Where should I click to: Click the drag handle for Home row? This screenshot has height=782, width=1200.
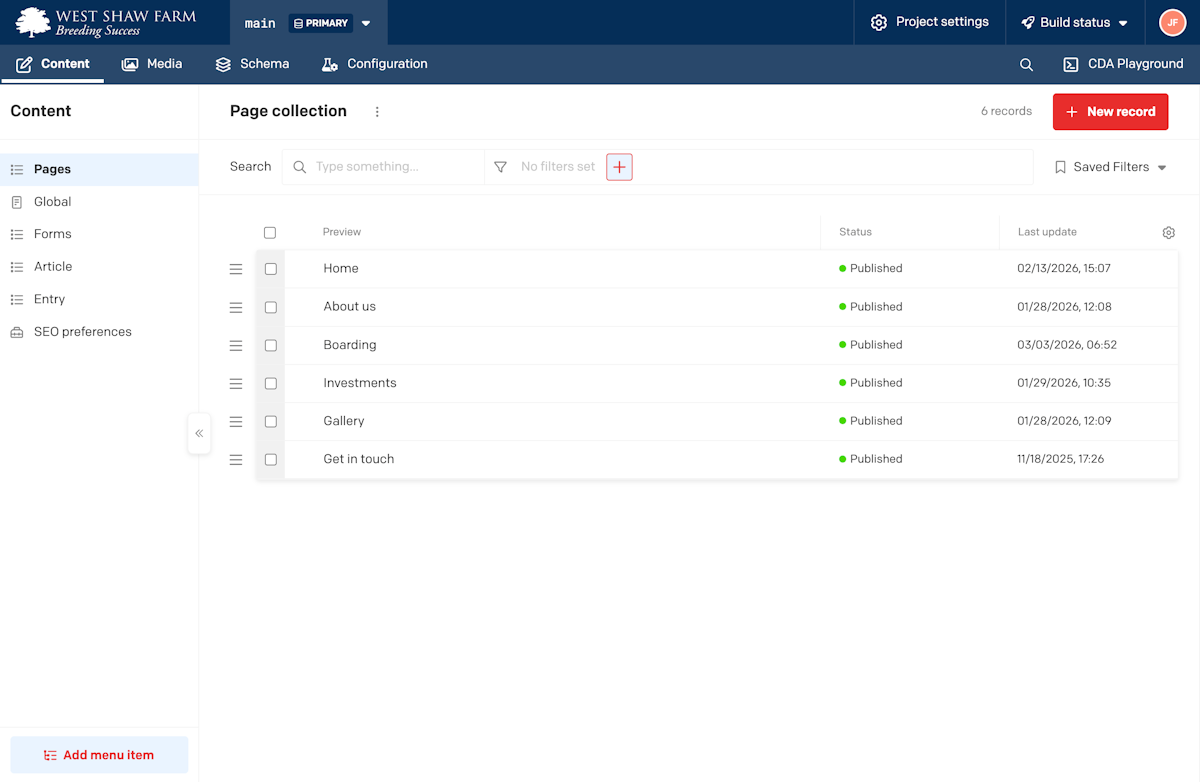click(236, 269)
